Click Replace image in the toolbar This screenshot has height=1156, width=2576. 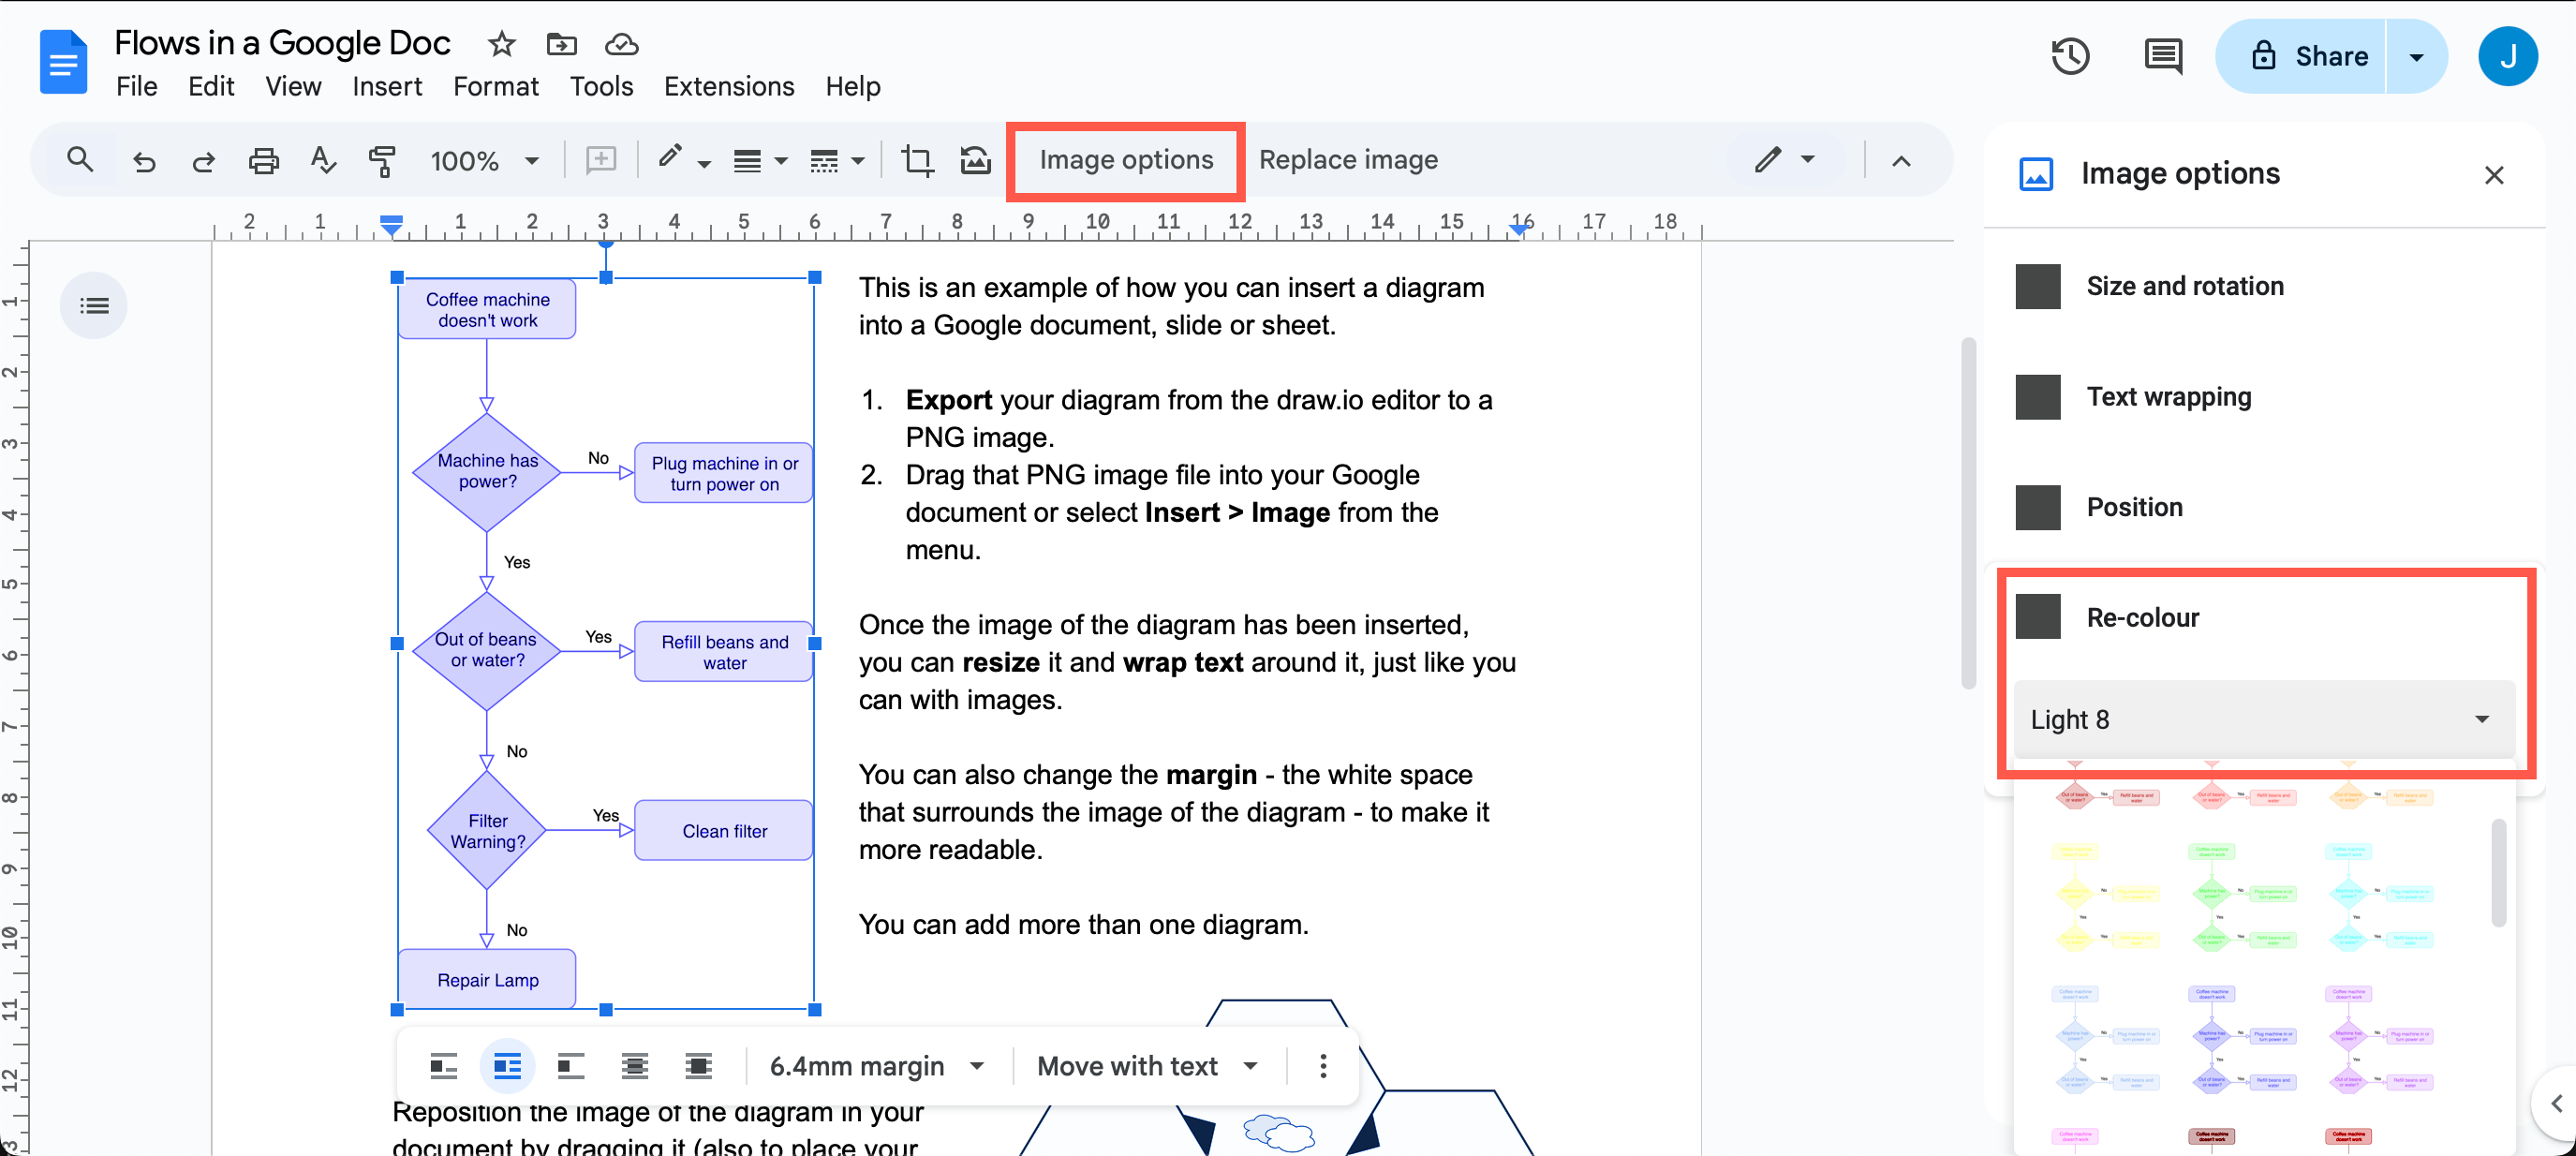[1348, 160]
